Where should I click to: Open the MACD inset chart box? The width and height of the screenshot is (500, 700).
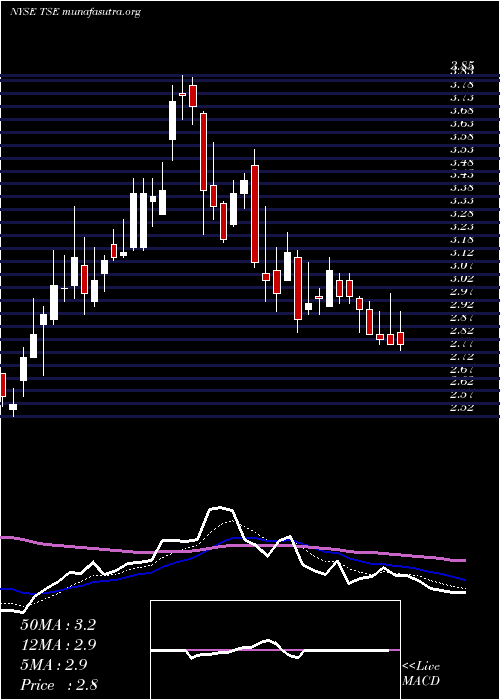275,650
